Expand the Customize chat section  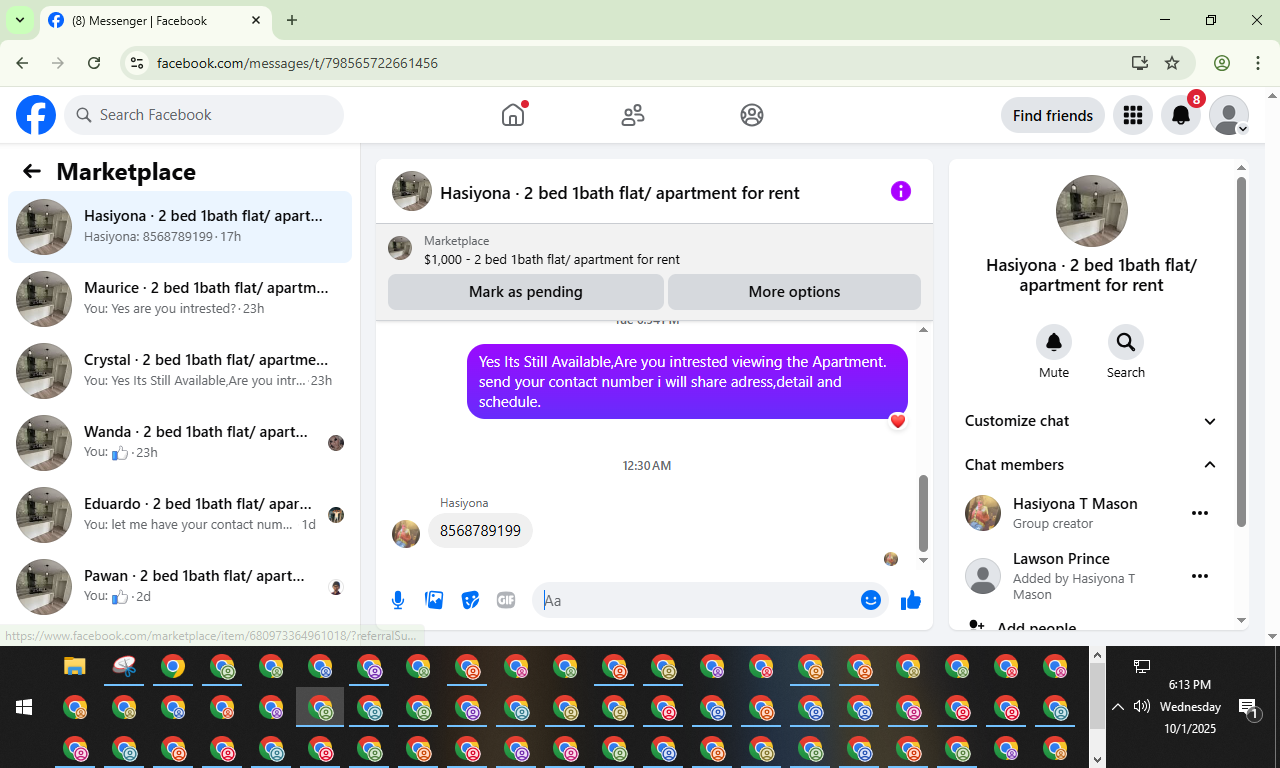tap(1091, 421)
